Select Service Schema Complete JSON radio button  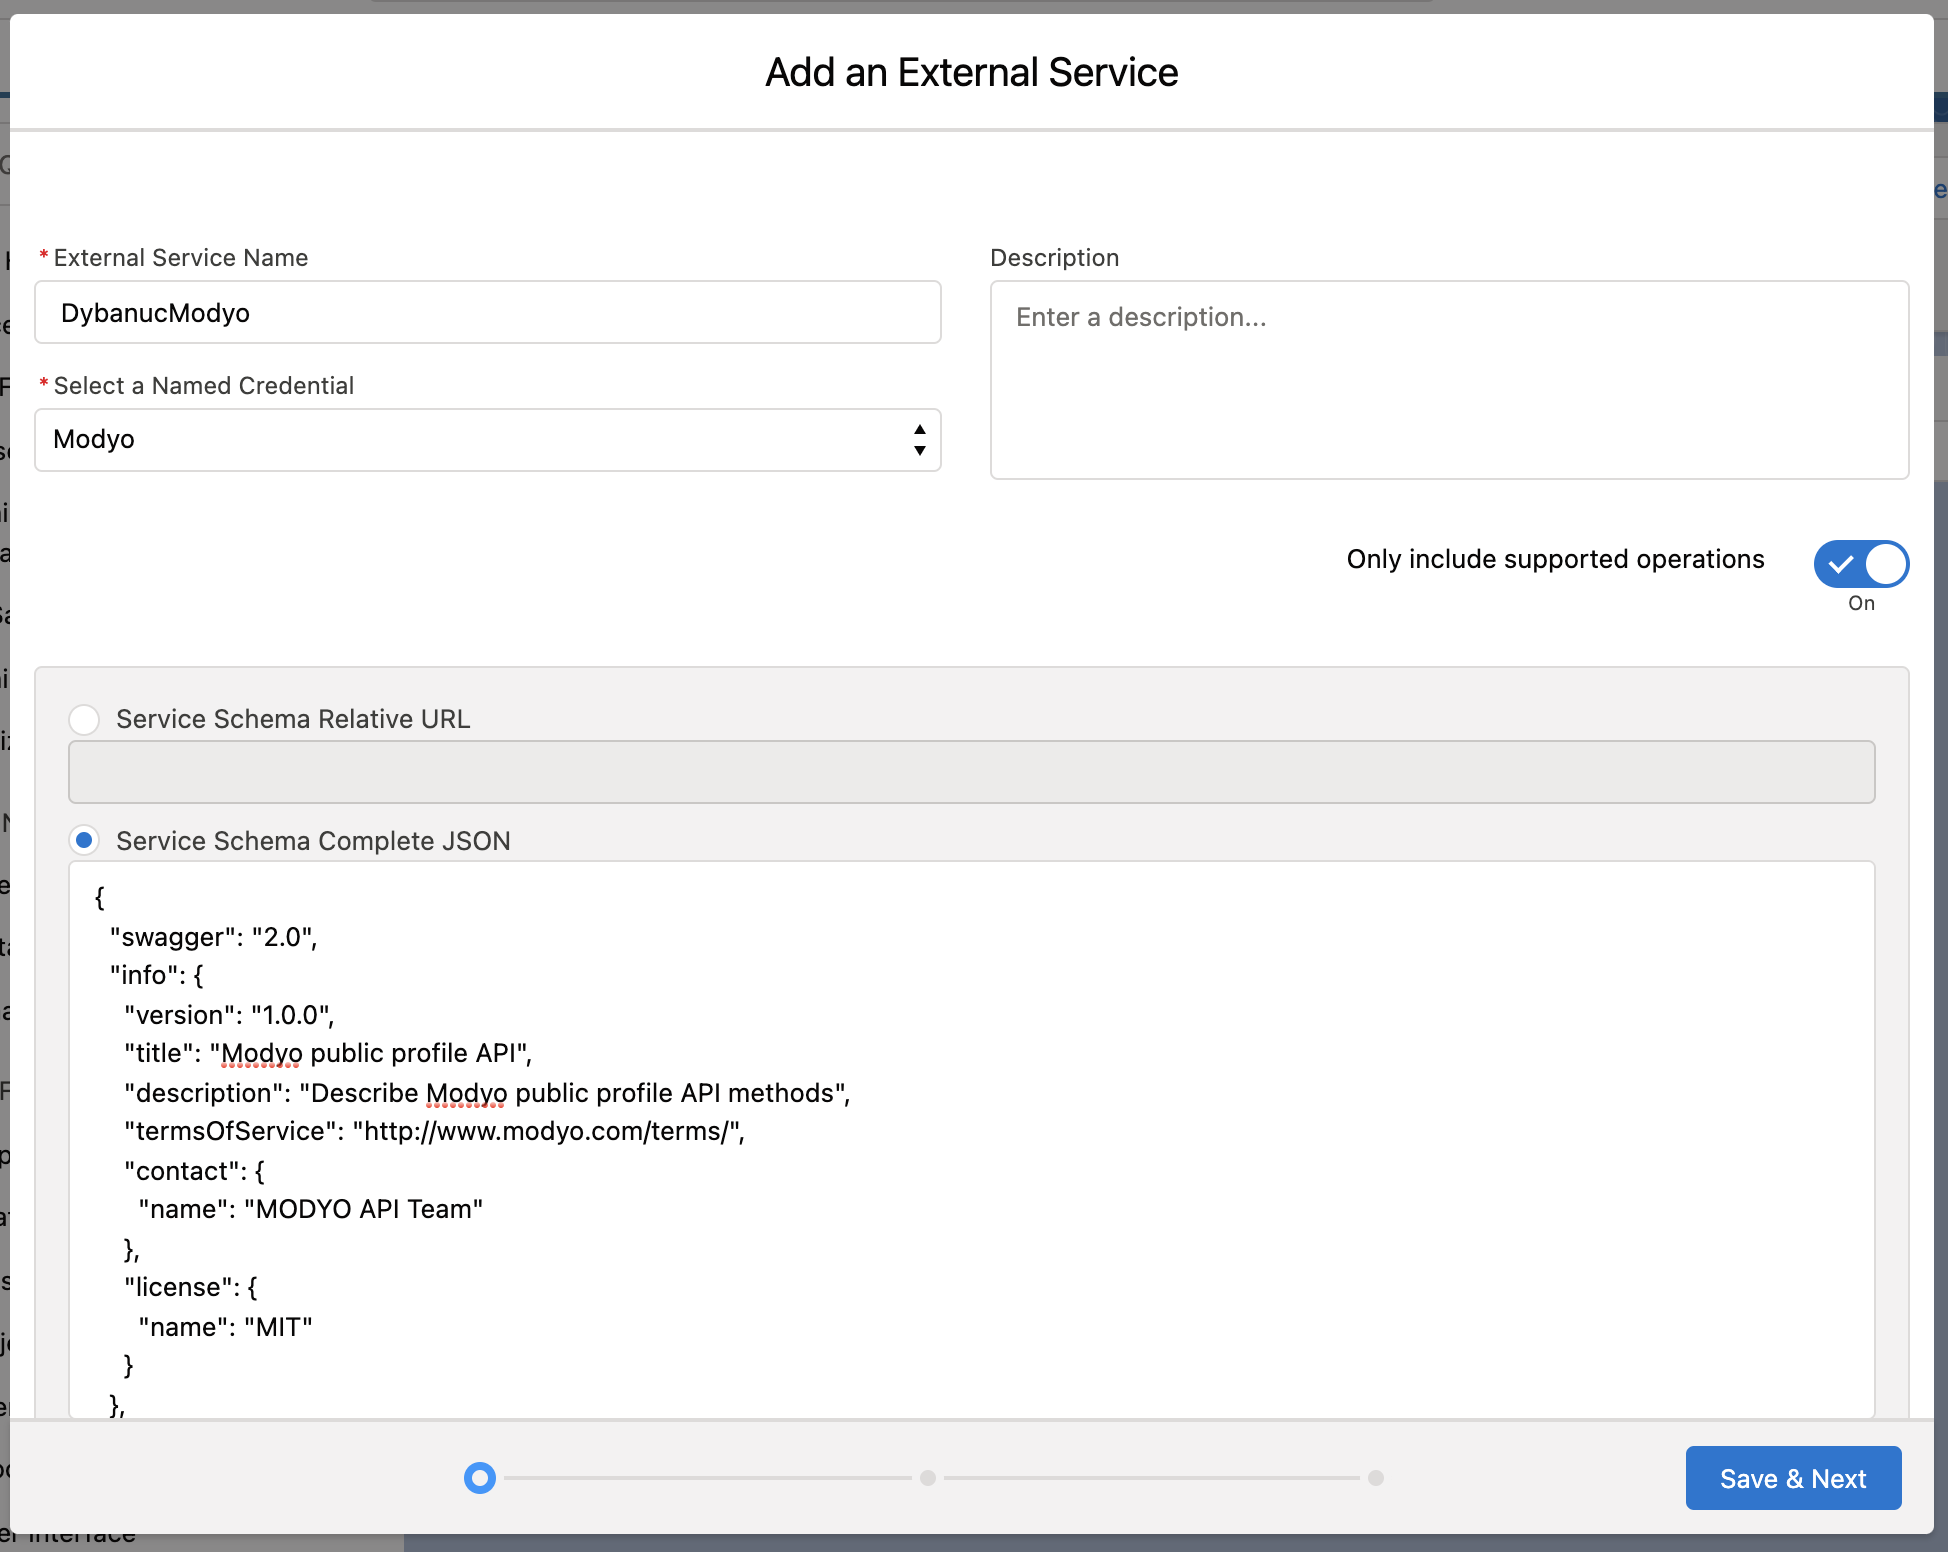coord(84,841)
